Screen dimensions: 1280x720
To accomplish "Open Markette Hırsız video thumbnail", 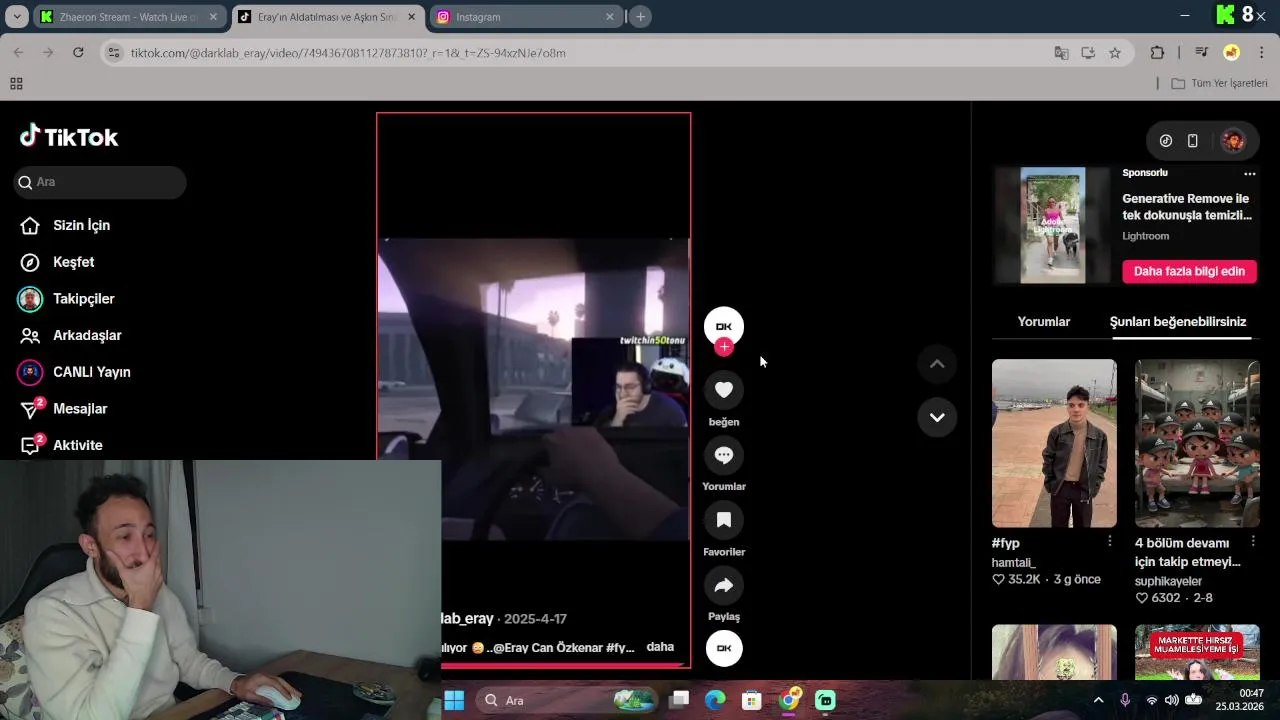I will tap(1197, 652).
